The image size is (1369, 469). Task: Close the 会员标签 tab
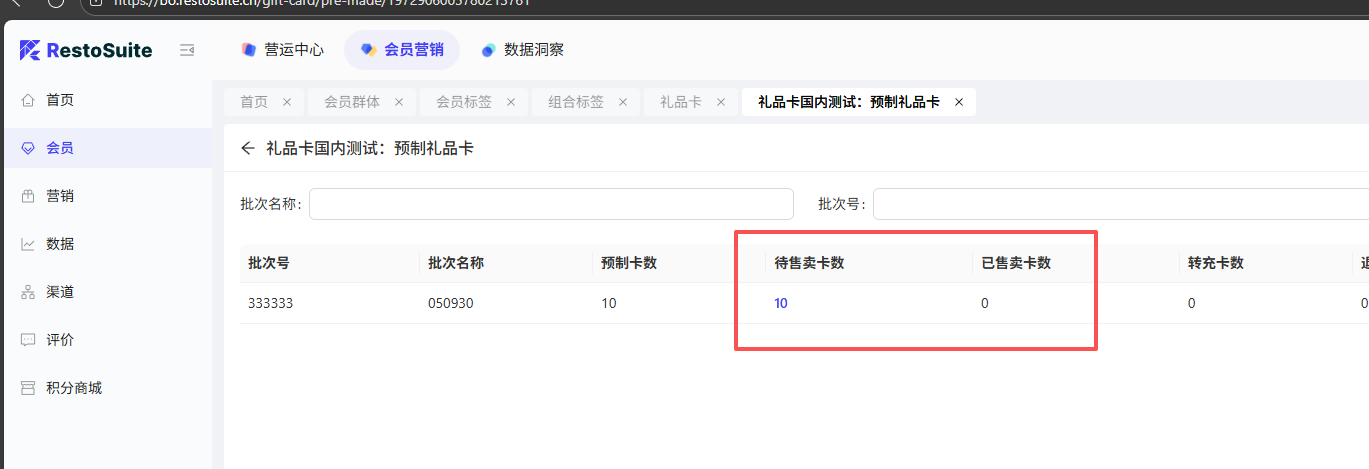(x=510, y=102)
